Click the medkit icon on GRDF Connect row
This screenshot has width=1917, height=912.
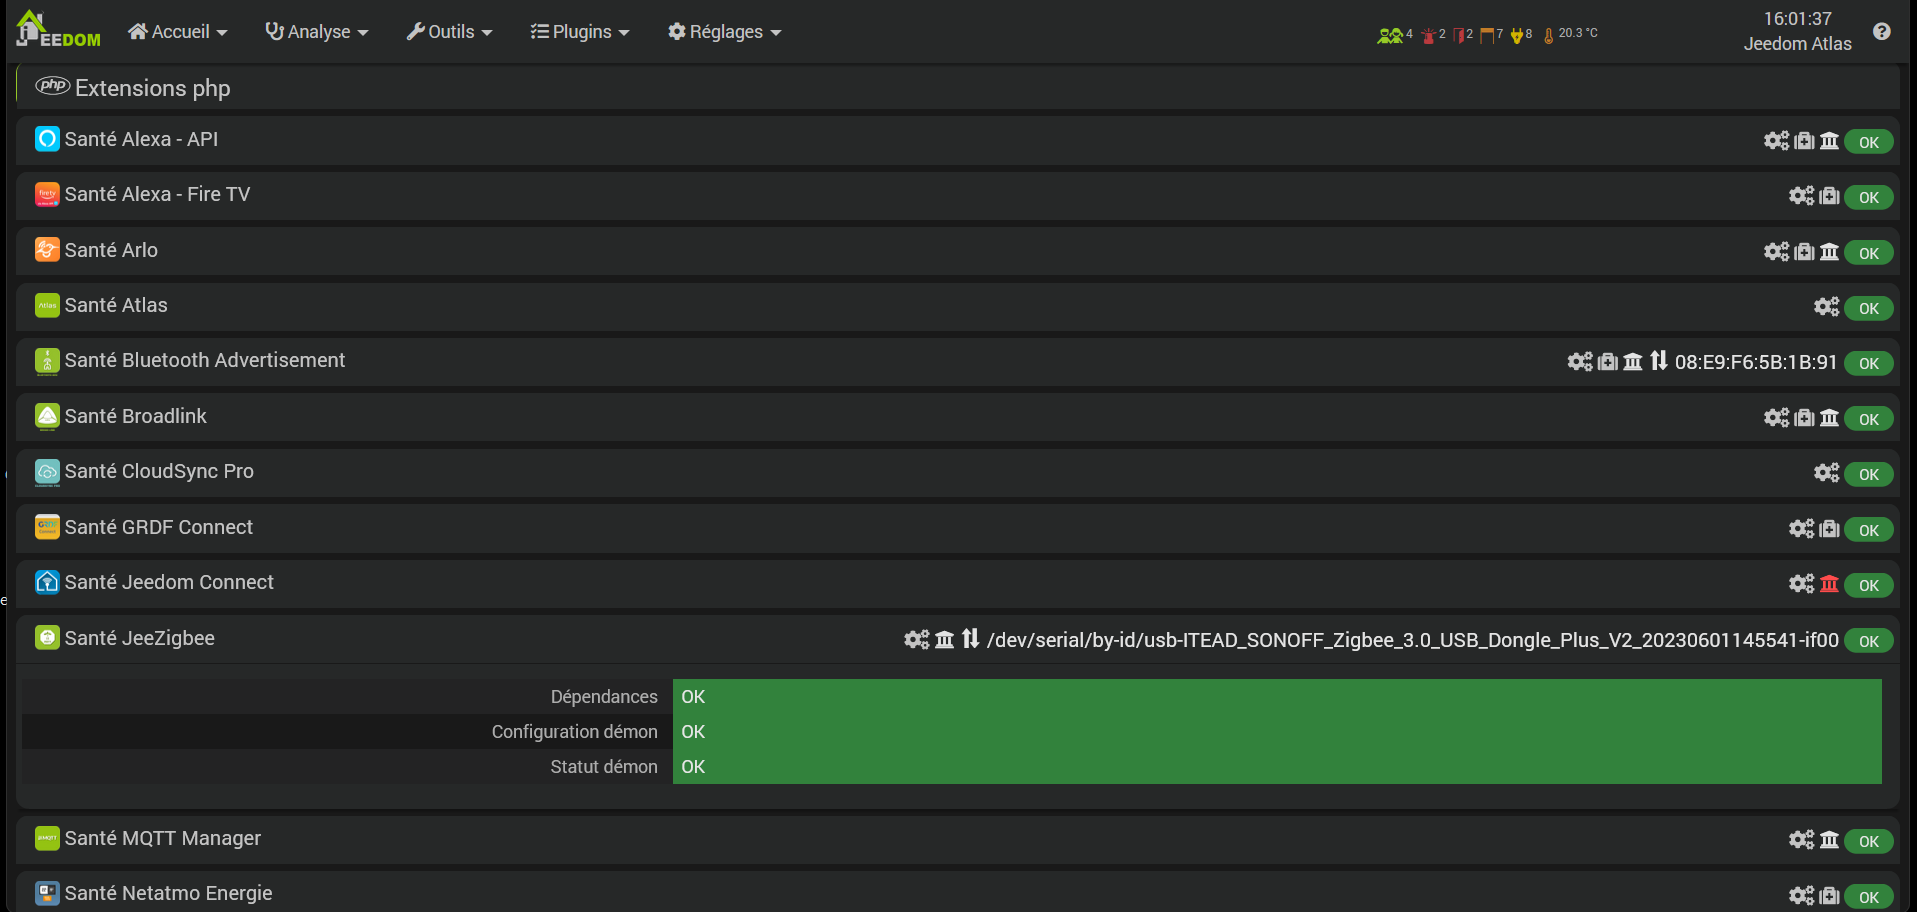coord(1829,529)
